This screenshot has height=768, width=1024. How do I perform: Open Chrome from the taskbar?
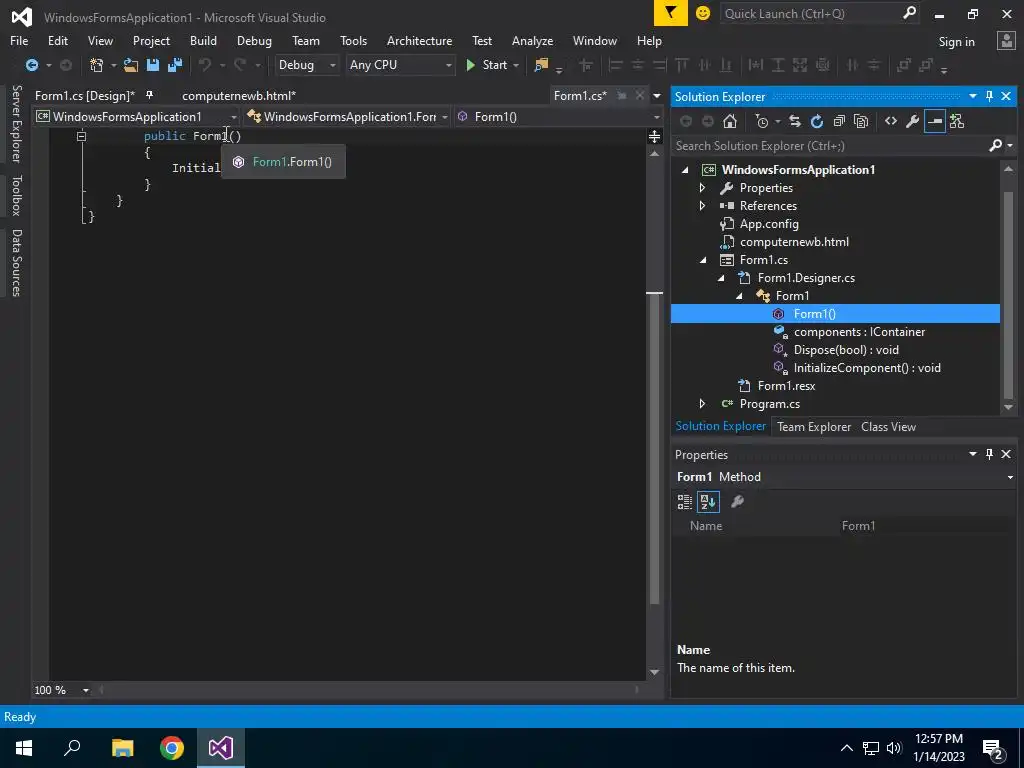(x=172, y=748)
